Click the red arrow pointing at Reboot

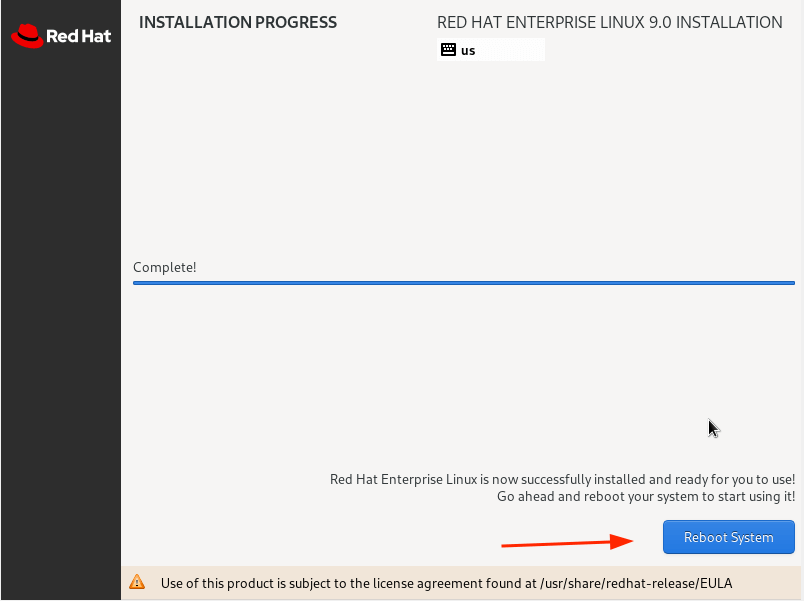point(566,543)
